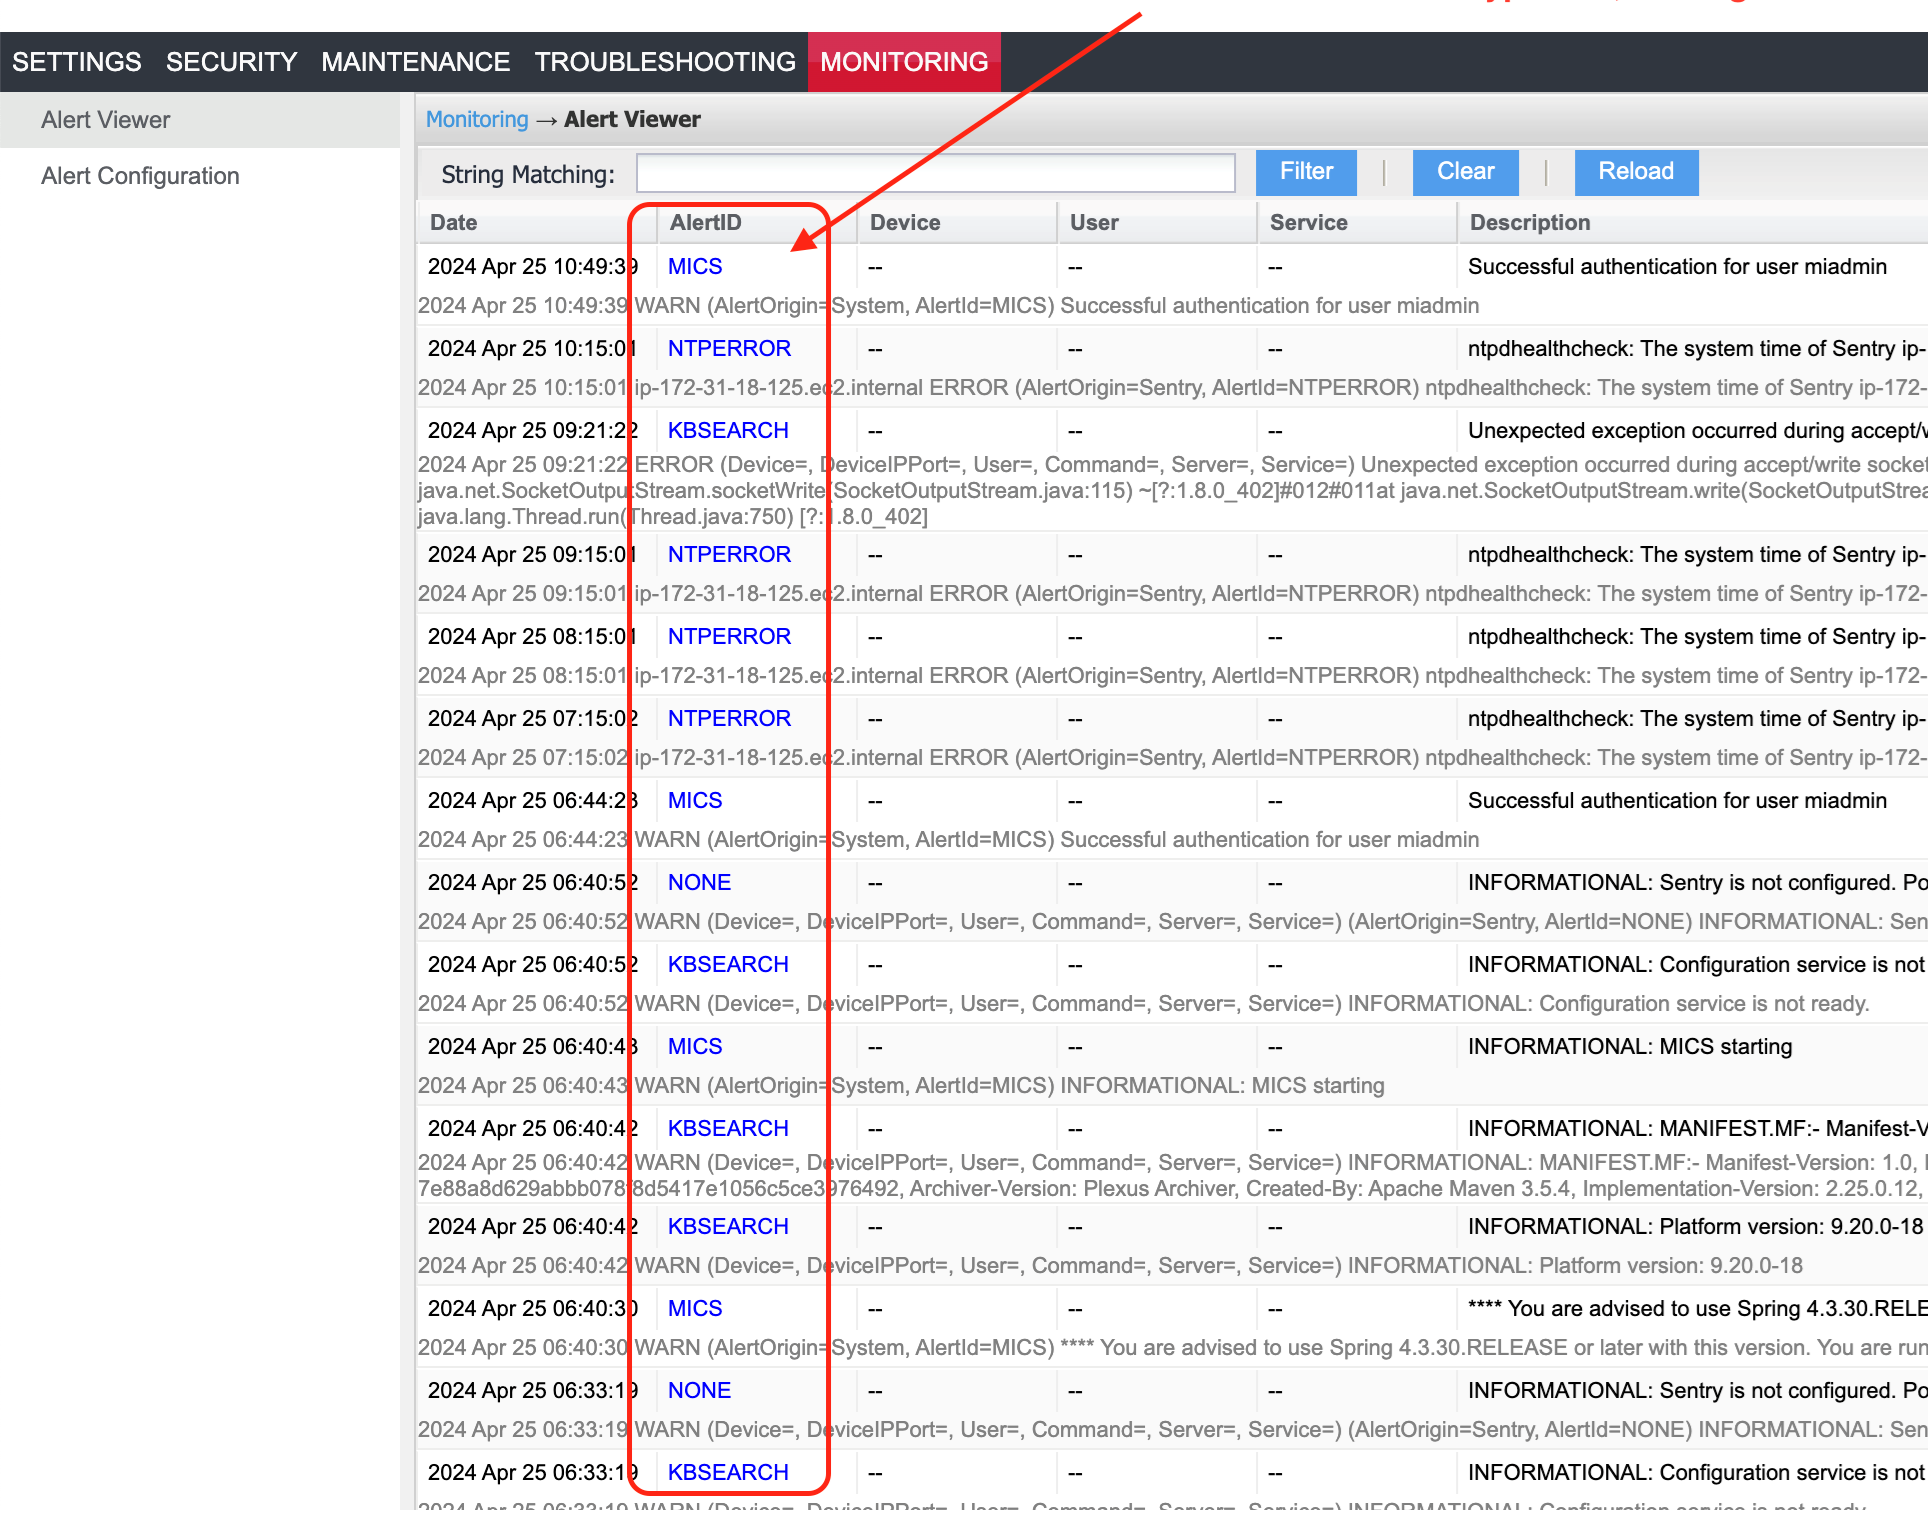Go to the TROUBLESHOOTING tab
Screen dimensions: 1928x1513
point(664,62)
